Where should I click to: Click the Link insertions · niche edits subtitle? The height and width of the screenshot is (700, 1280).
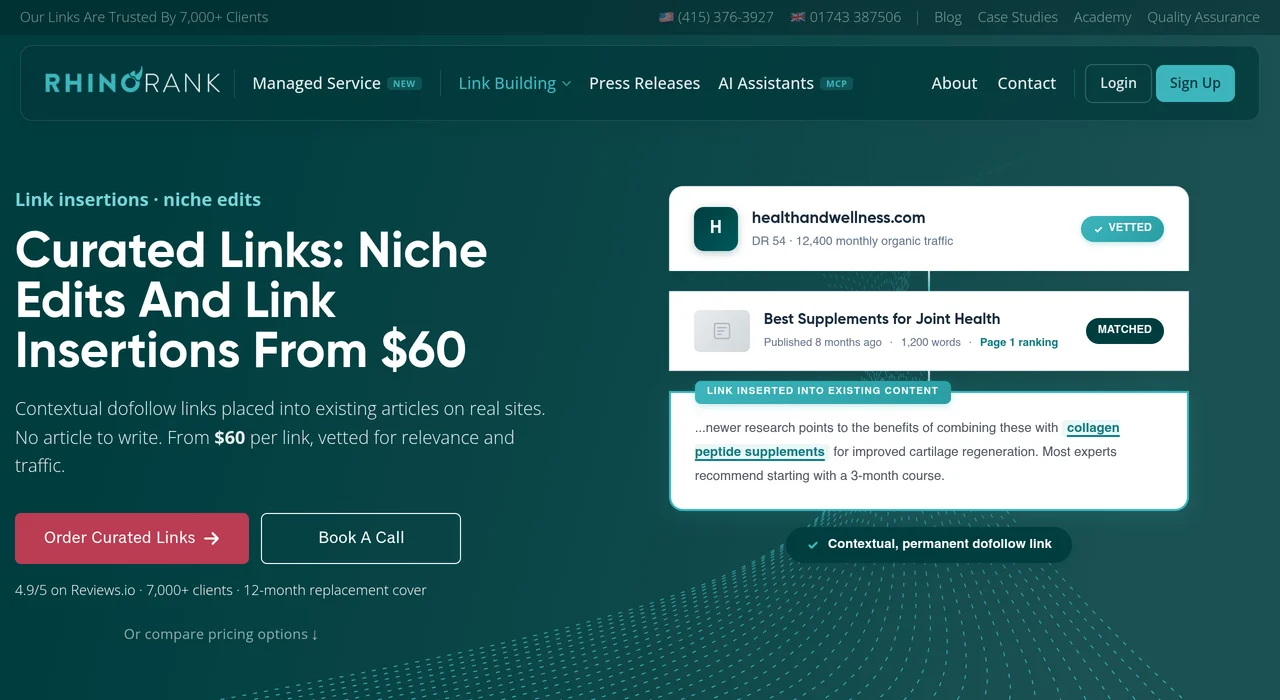point(138,200)
